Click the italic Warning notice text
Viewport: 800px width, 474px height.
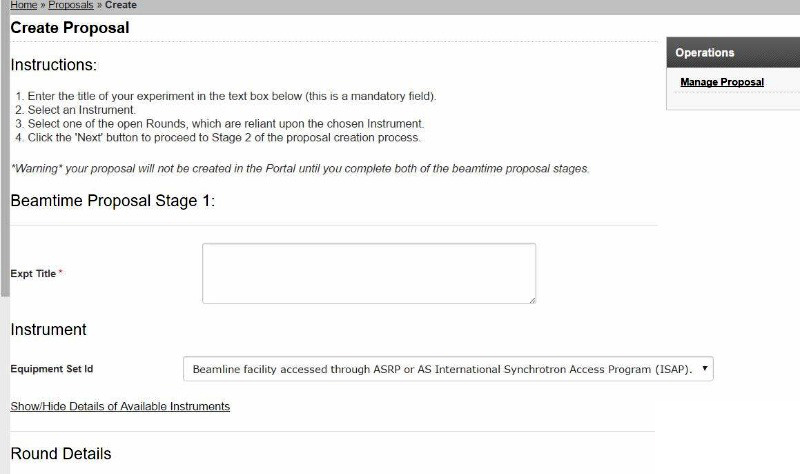coord(300,169)
